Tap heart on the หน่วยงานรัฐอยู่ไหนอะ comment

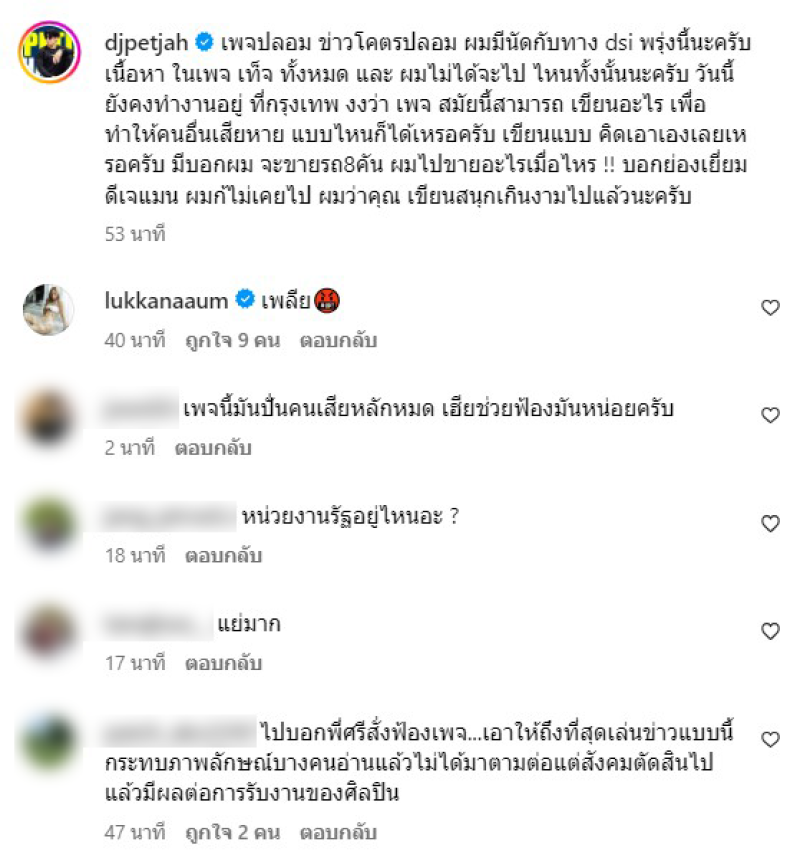pyautogui.click(x=770, y=524)
